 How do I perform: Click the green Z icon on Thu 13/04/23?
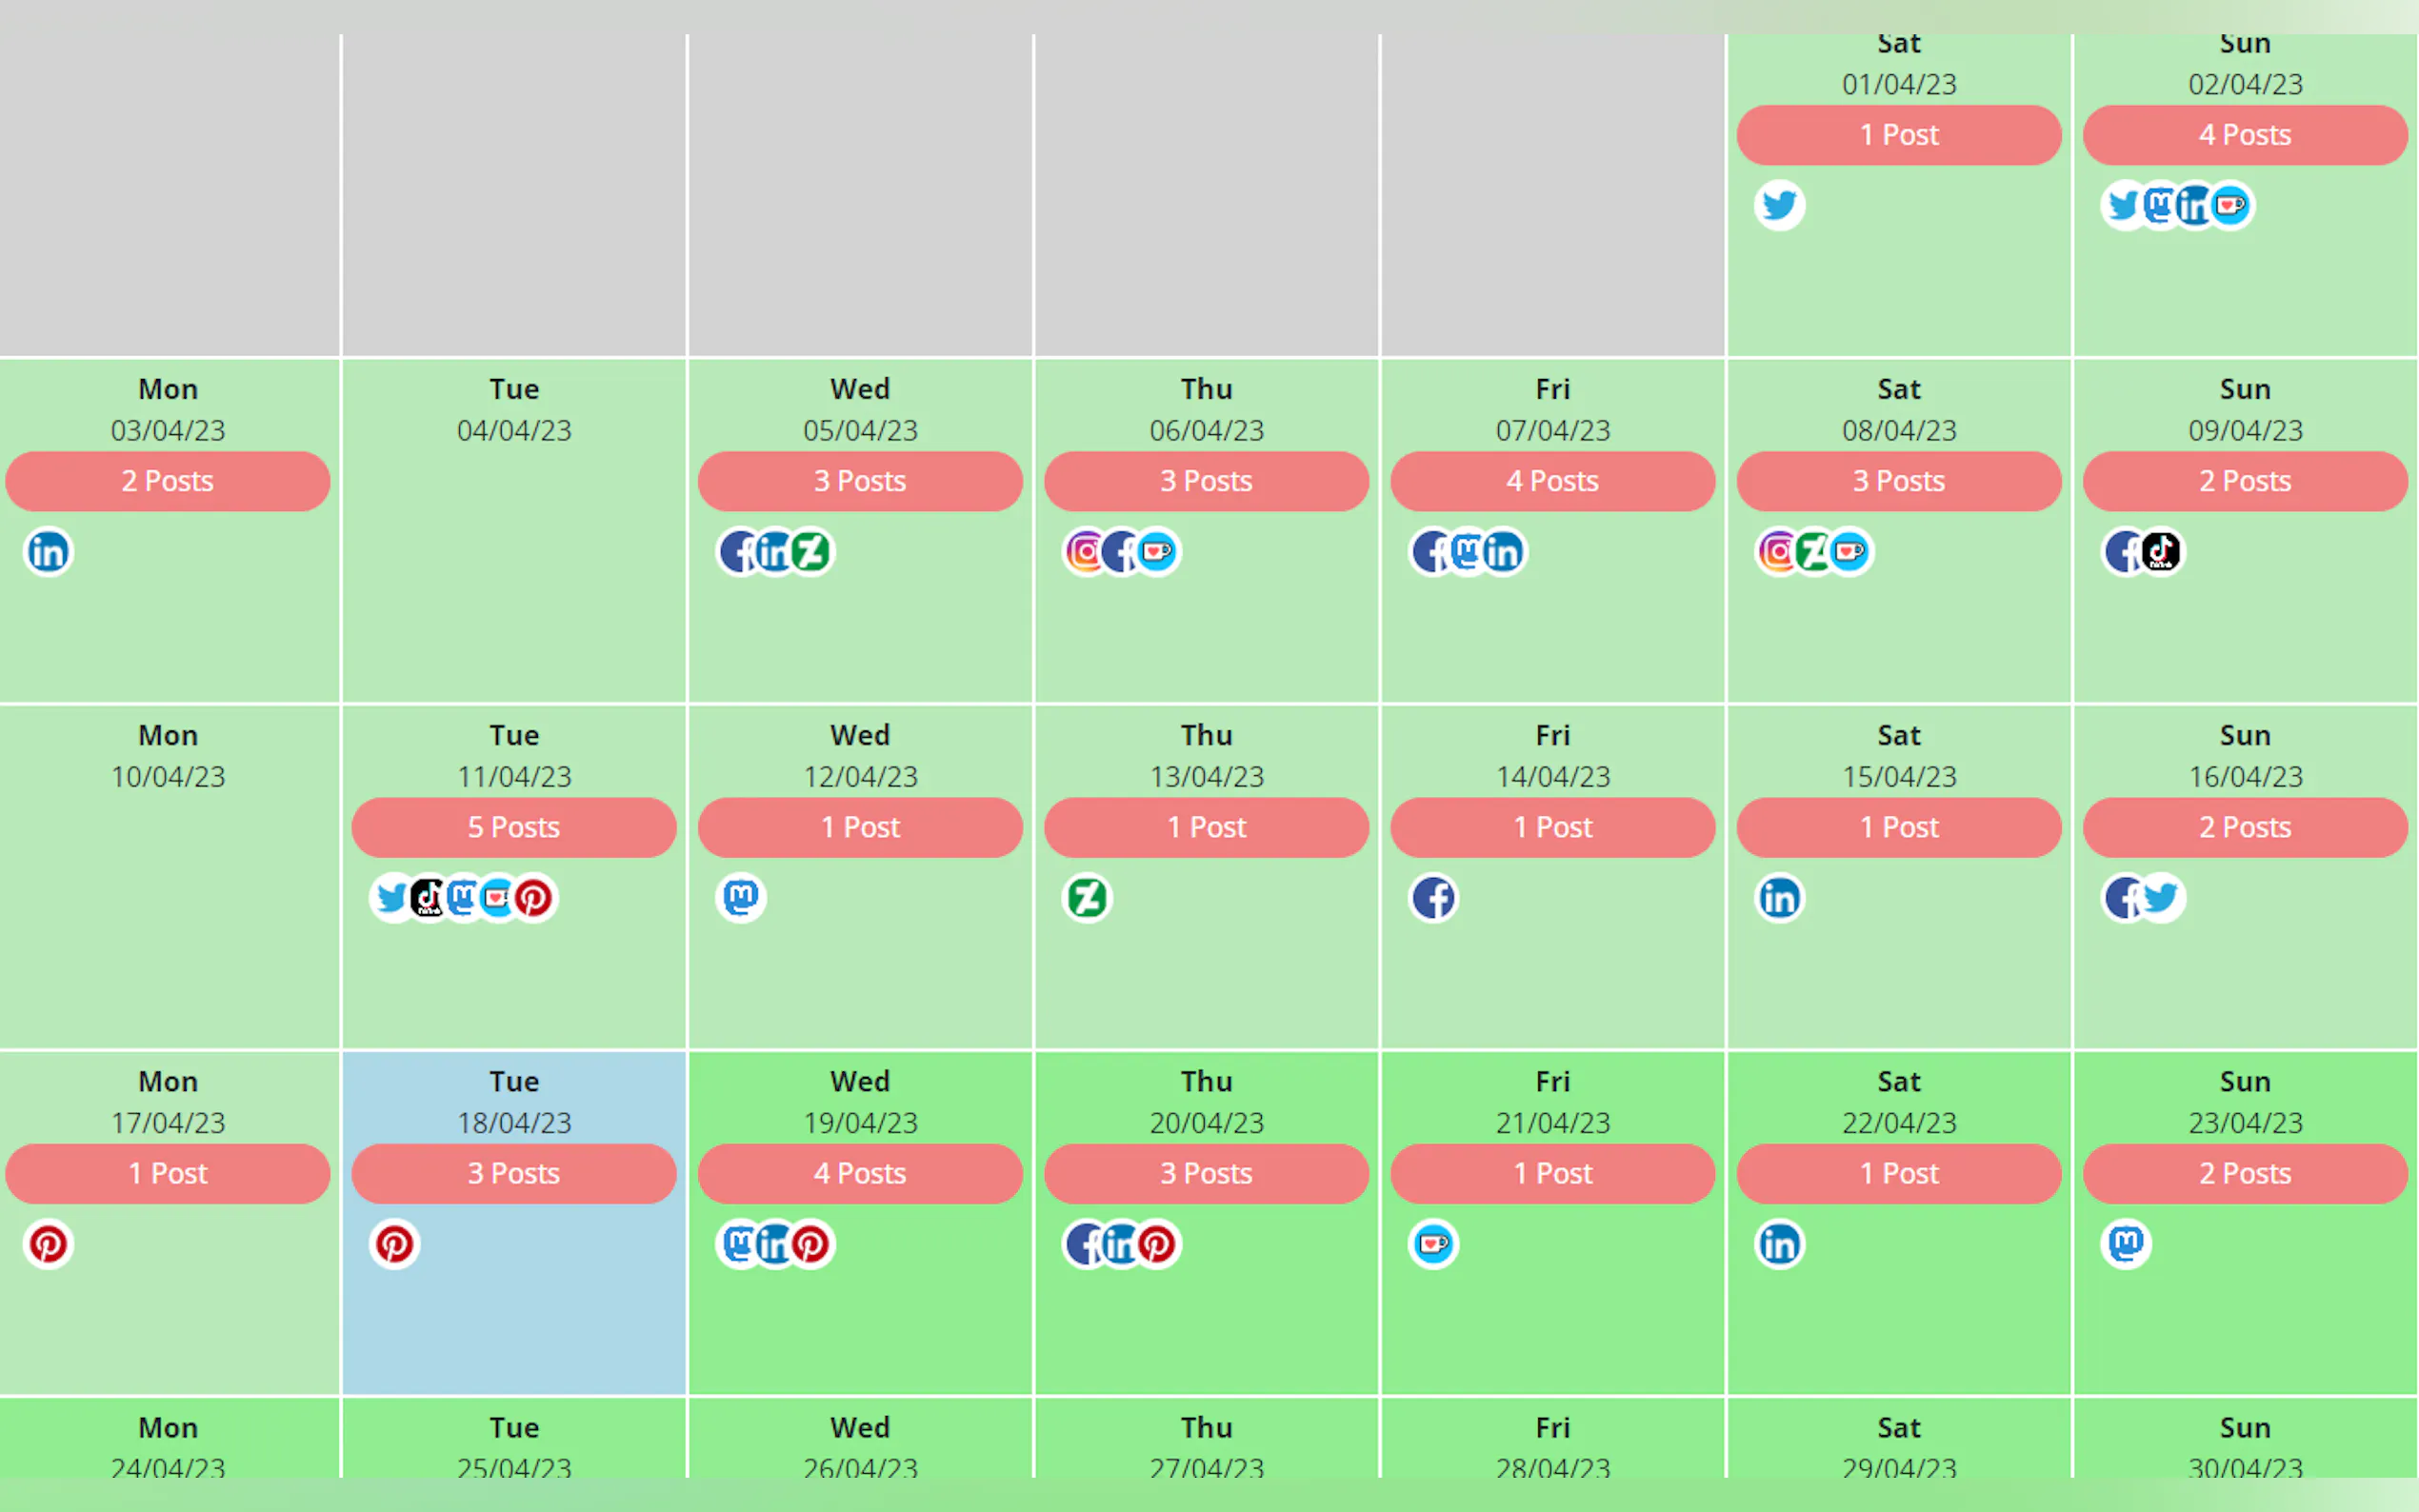[1087, 897]
